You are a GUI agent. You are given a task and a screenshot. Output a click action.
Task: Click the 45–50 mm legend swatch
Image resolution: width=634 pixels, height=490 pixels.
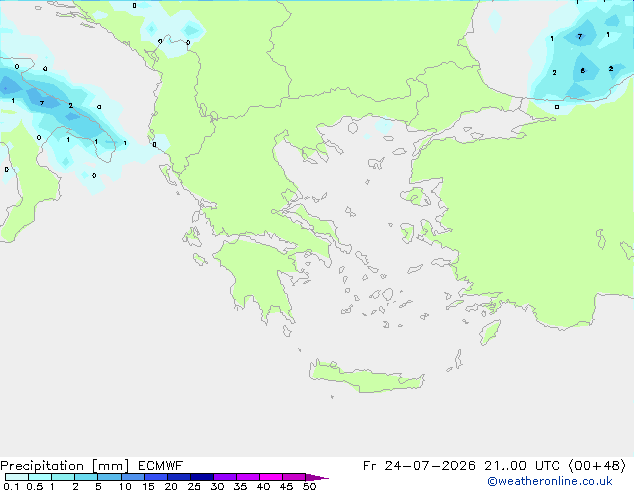(294, 477)
